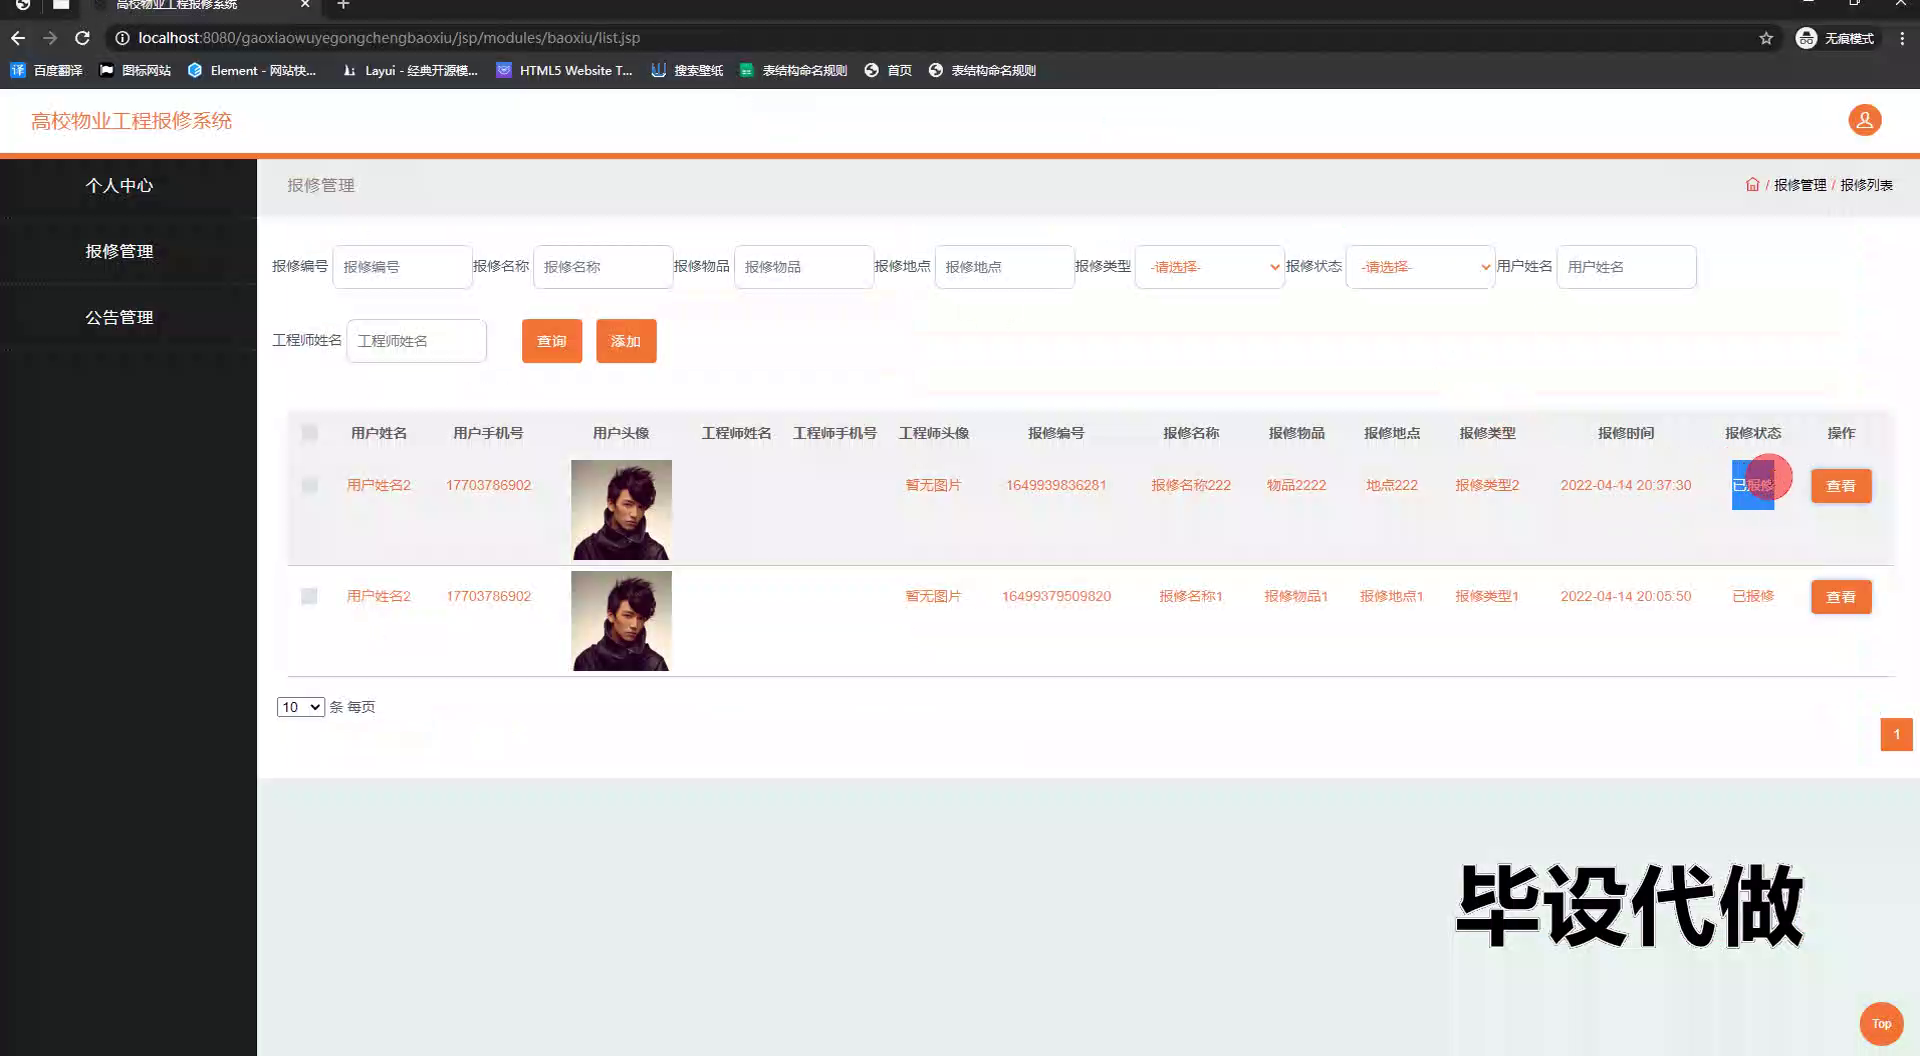
Task: Click the user avatar icon in header
Action: point(1864,120)
